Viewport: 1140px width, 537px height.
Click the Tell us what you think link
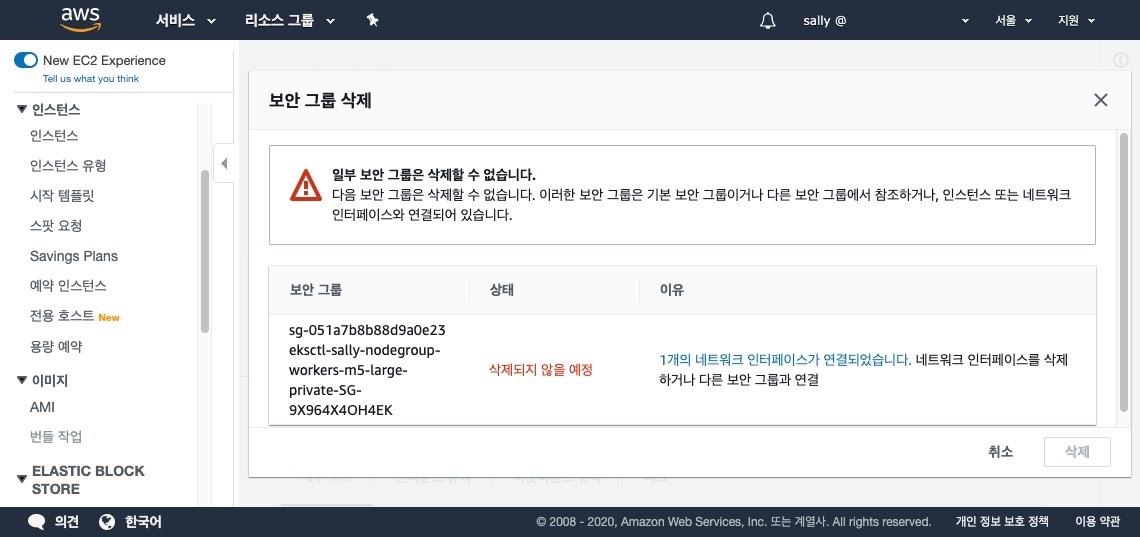click(91, 78)
